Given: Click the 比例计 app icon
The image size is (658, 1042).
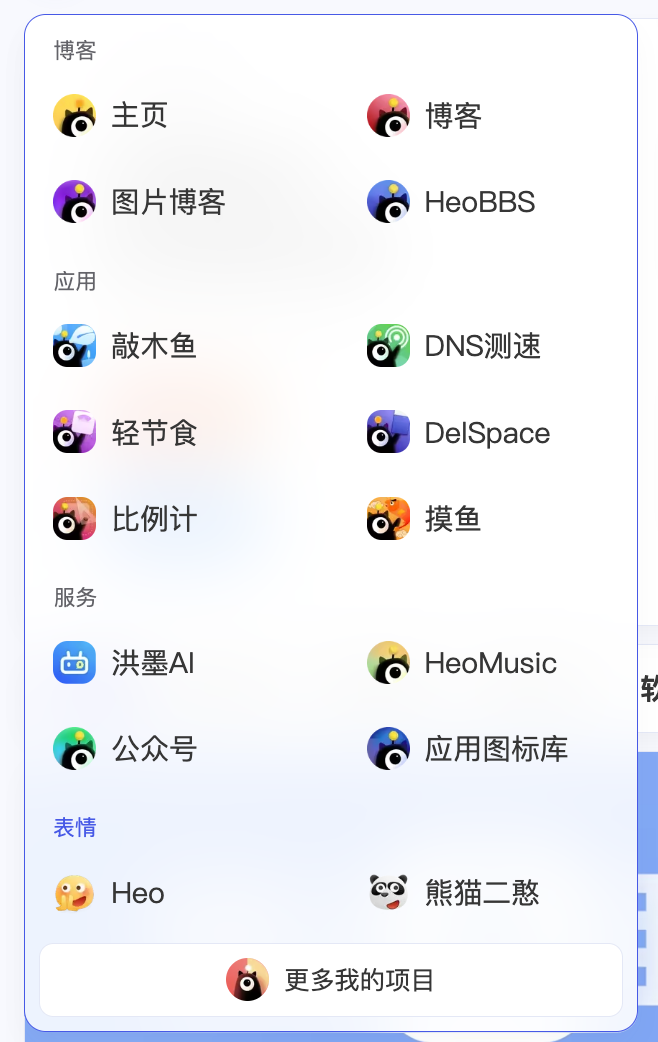Looking at the screenshot, I should [74, 518].
